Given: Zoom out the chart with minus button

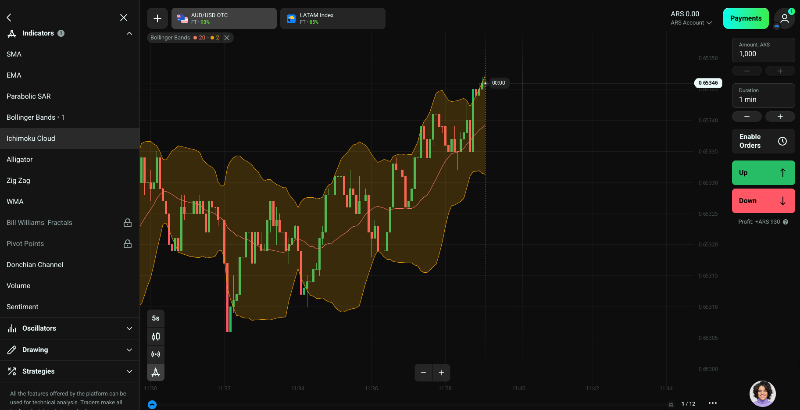Looking at the screenshot, I should (423, 373).
